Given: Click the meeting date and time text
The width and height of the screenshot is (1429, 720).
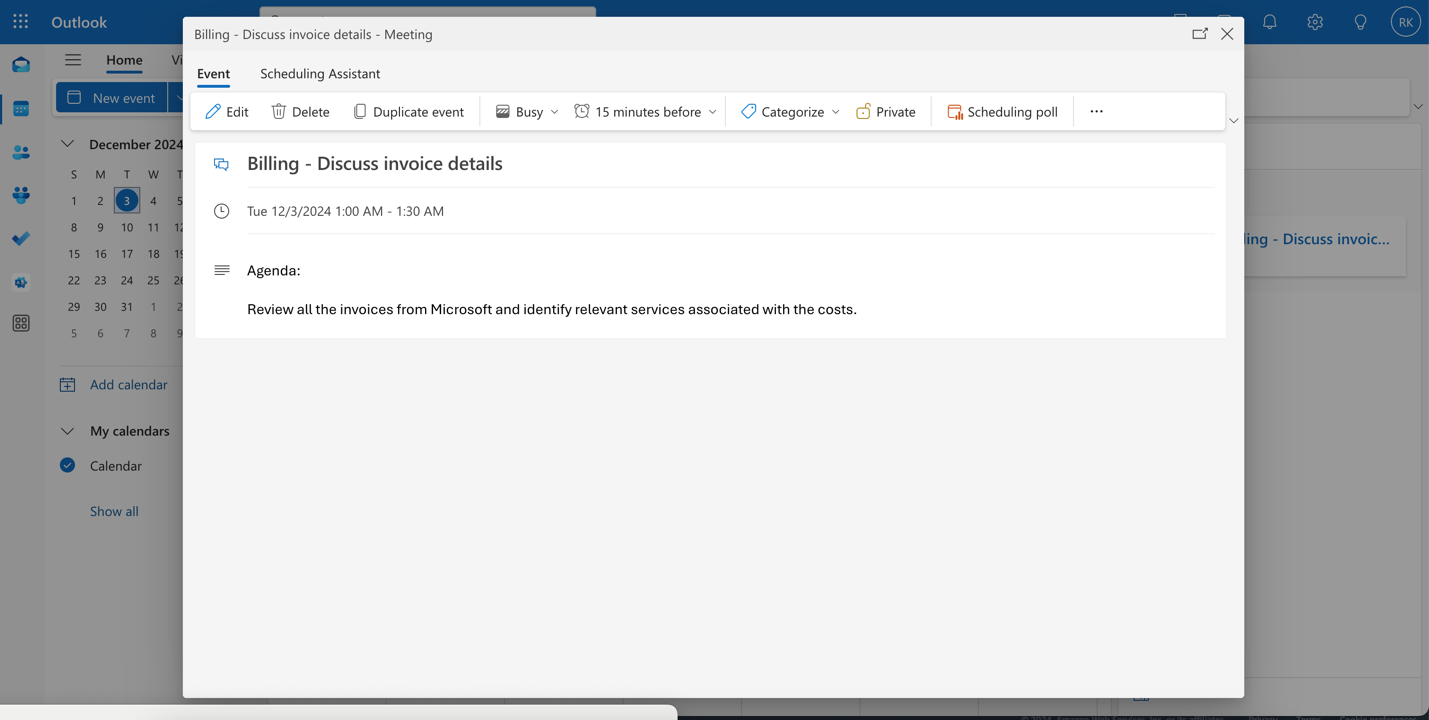Looking at the screenshot, I should tap(345, 211).
